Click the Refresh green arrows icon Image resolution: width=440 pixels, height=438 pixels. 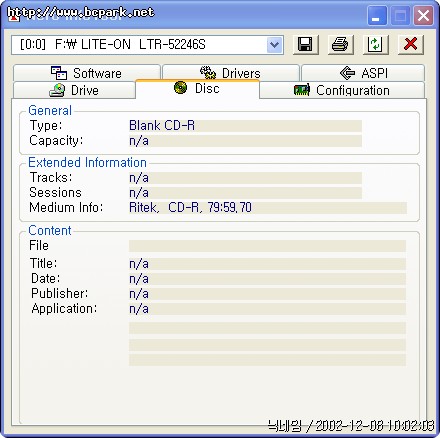(376, 44)
